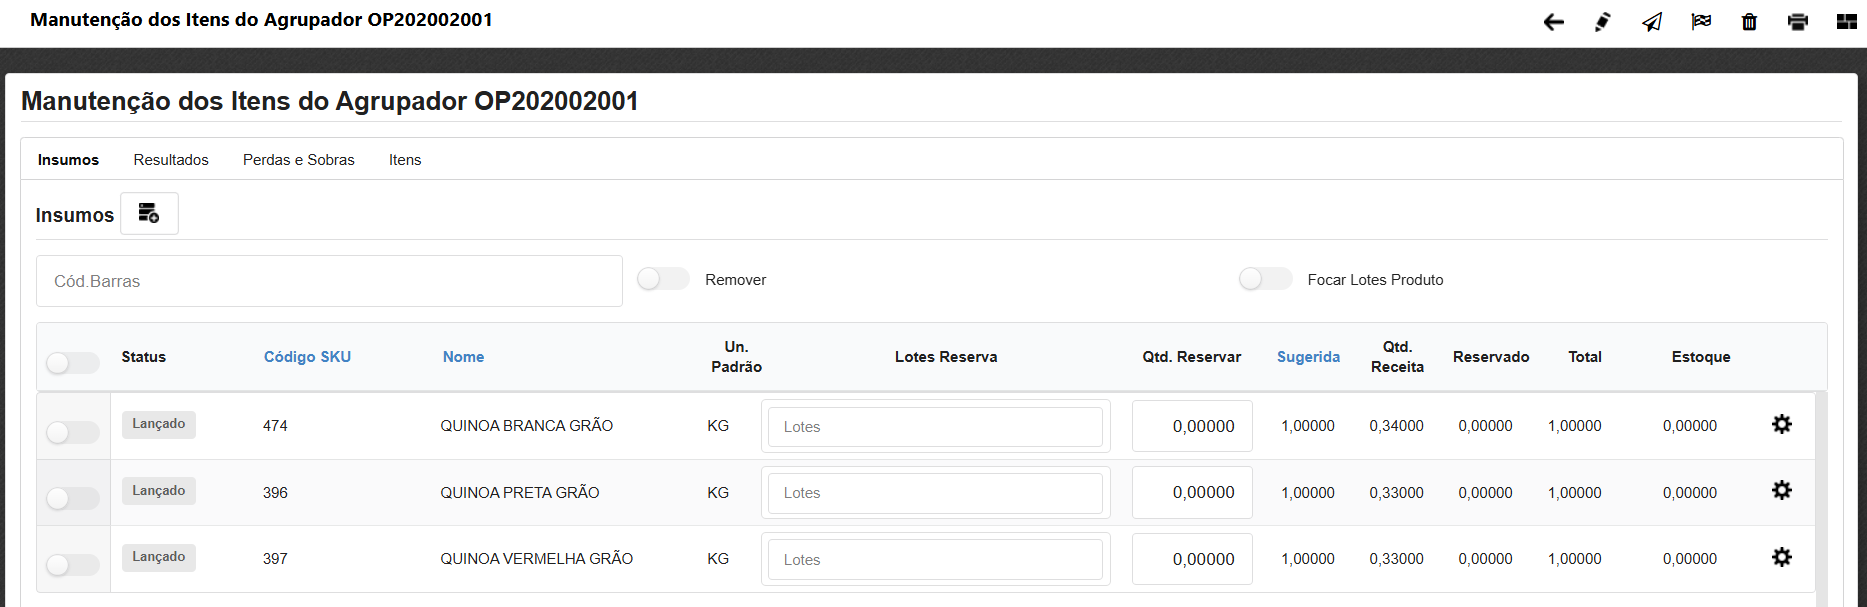Click the grid layout icon
This screenshot has width=1867, height=607.
pyautogui.click(x=1846, y=22)
